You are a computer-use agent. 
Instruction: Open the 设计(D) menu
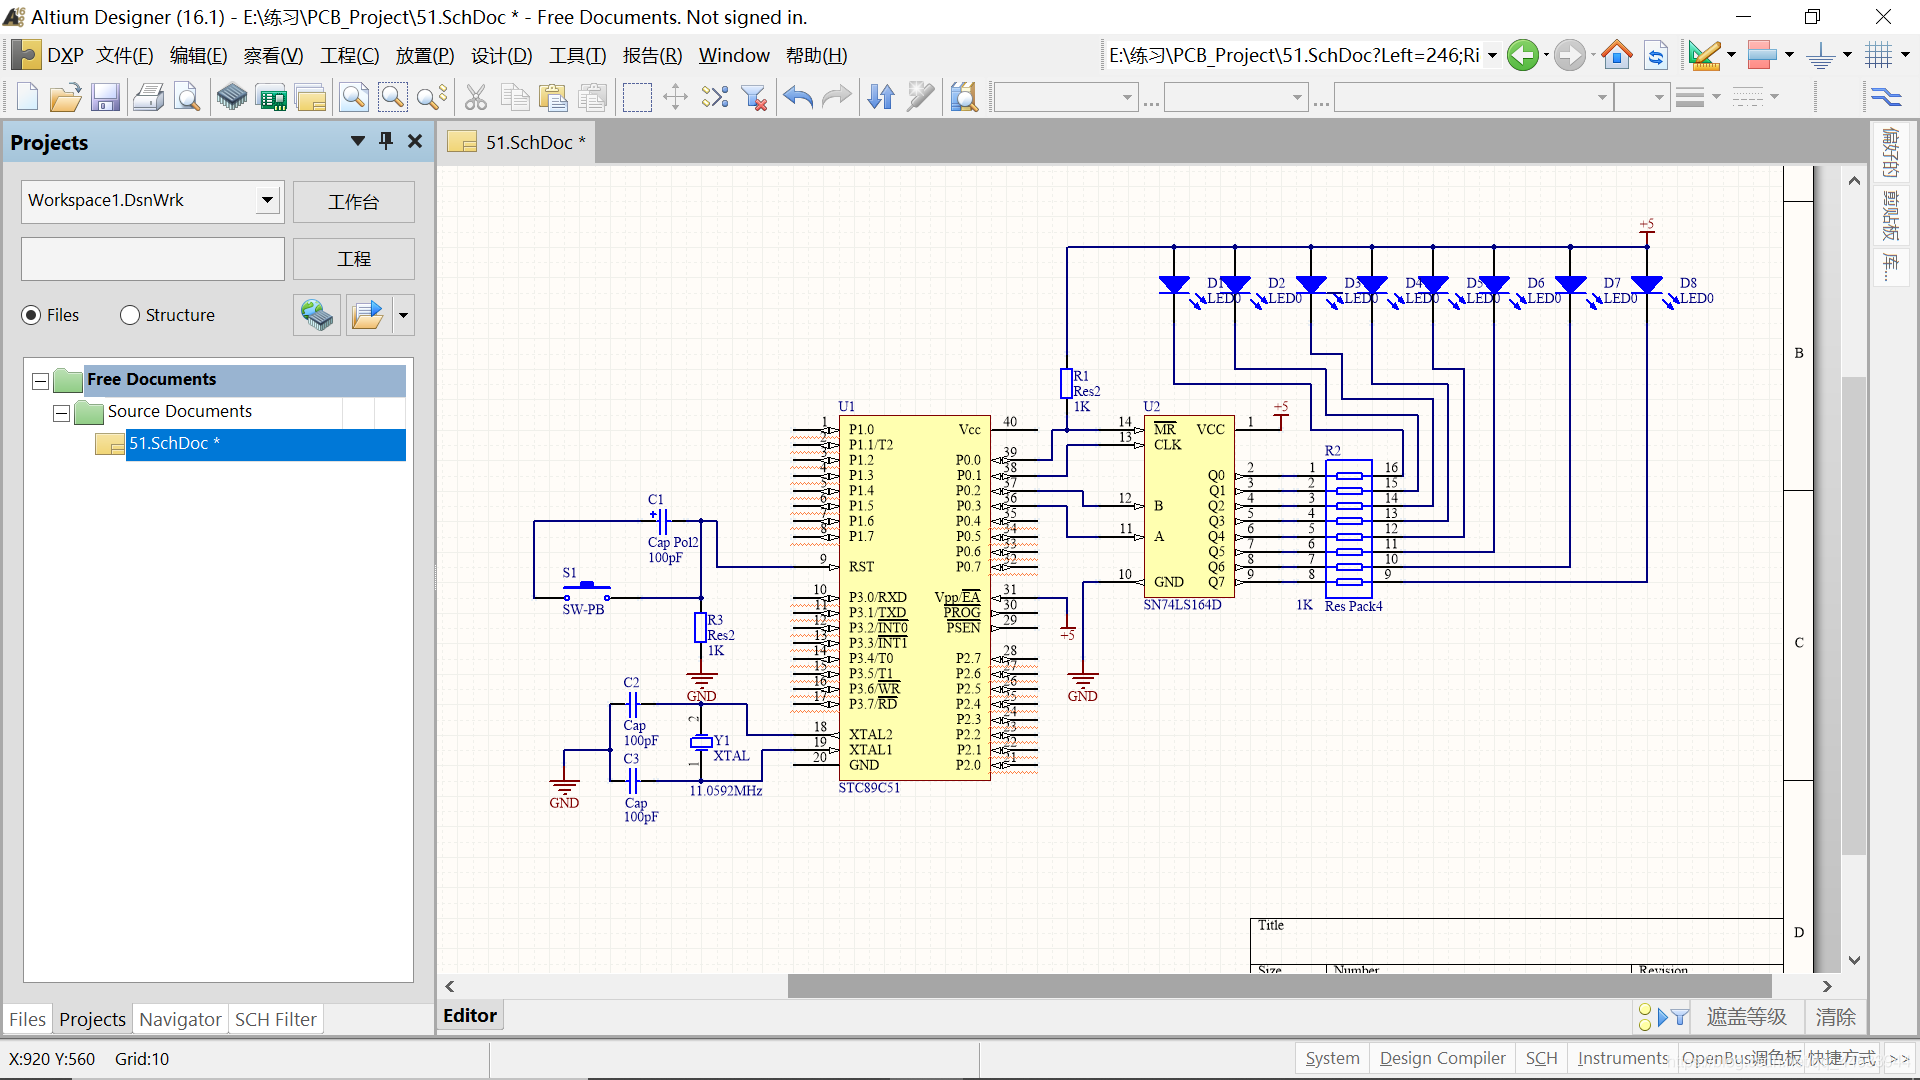pyautogui.click(x=502, y=55)
